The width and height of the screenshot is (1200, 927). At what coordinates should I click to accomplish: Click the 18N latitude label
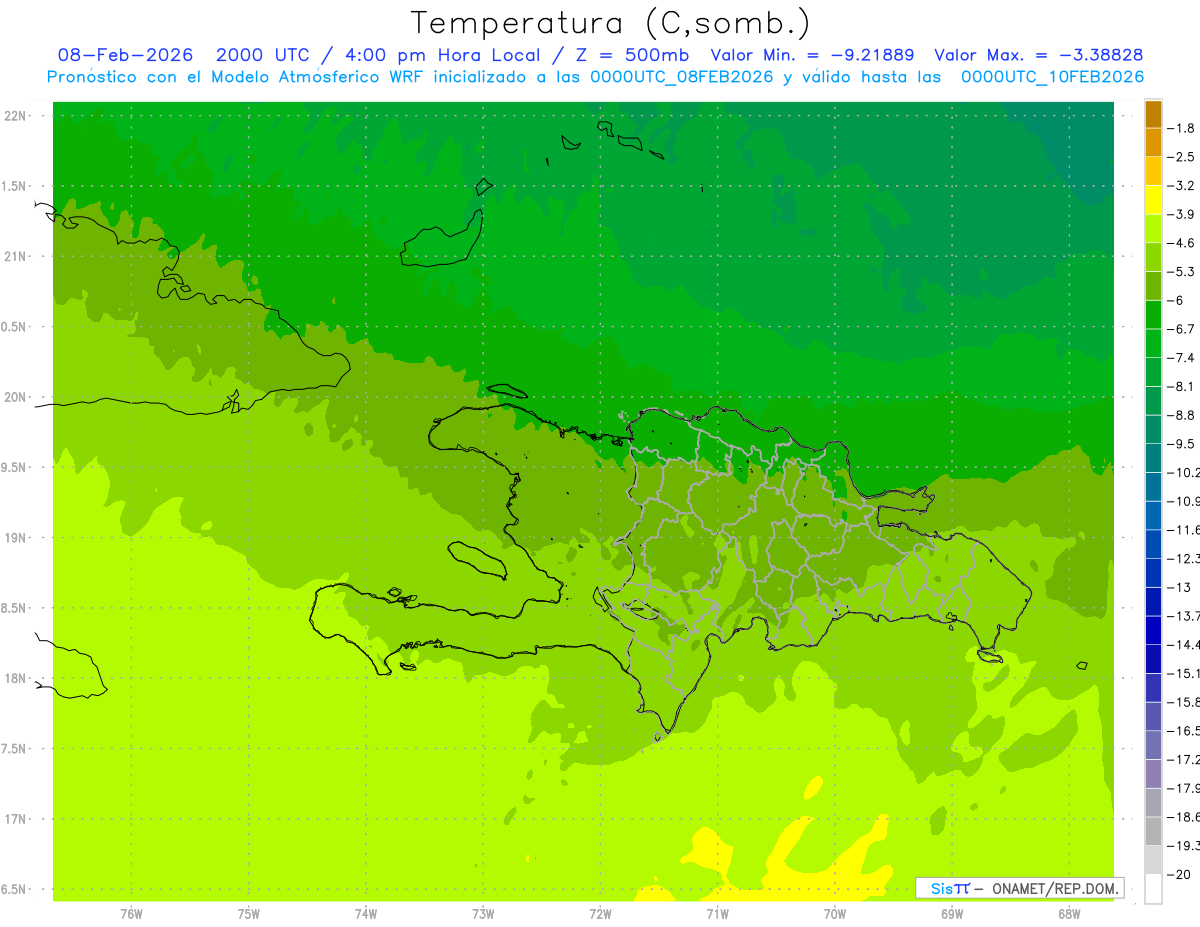(x=16, y=678)
